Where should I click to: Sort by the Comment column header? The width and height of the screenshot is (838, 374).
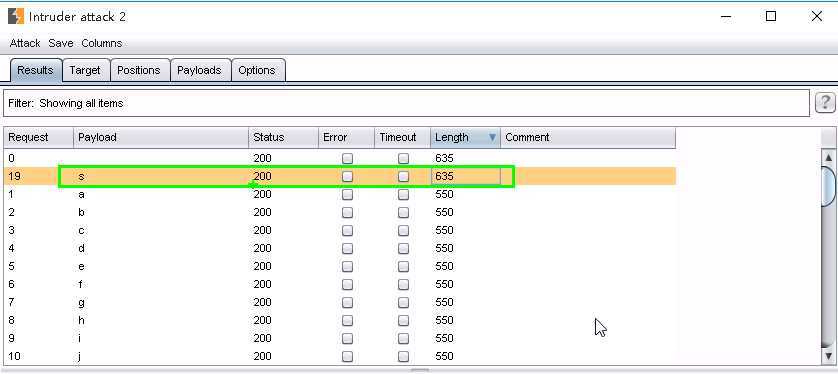[588, 138]
